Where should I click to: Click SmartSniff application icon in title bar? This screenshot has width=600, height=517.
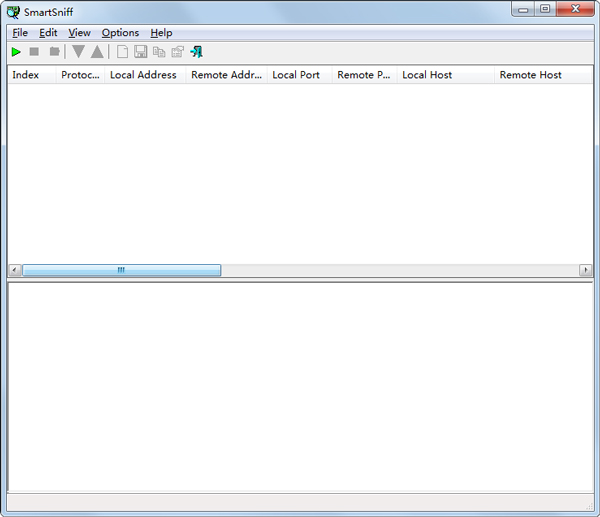(13, 12)
